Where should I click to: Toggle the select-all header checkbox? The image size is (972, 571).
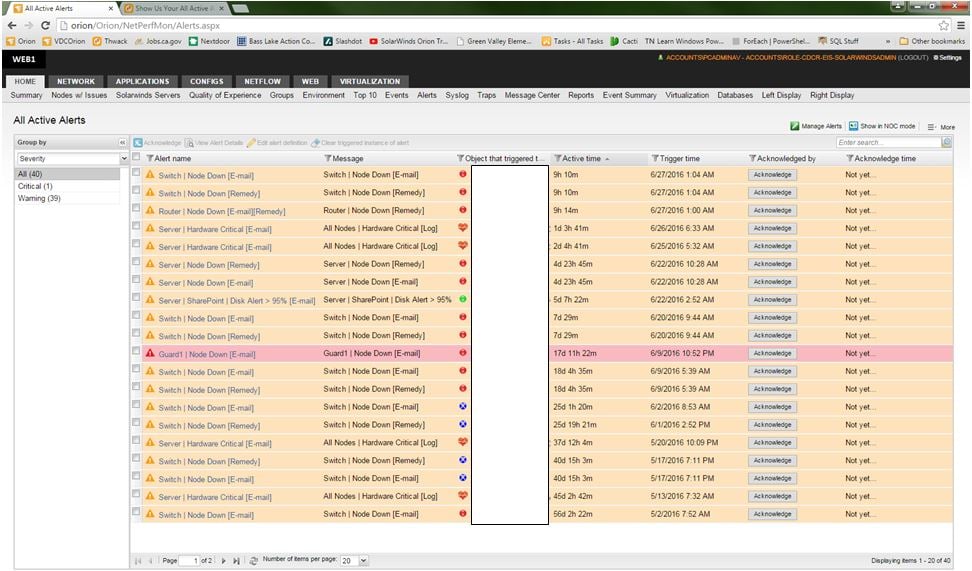[136, 157]
